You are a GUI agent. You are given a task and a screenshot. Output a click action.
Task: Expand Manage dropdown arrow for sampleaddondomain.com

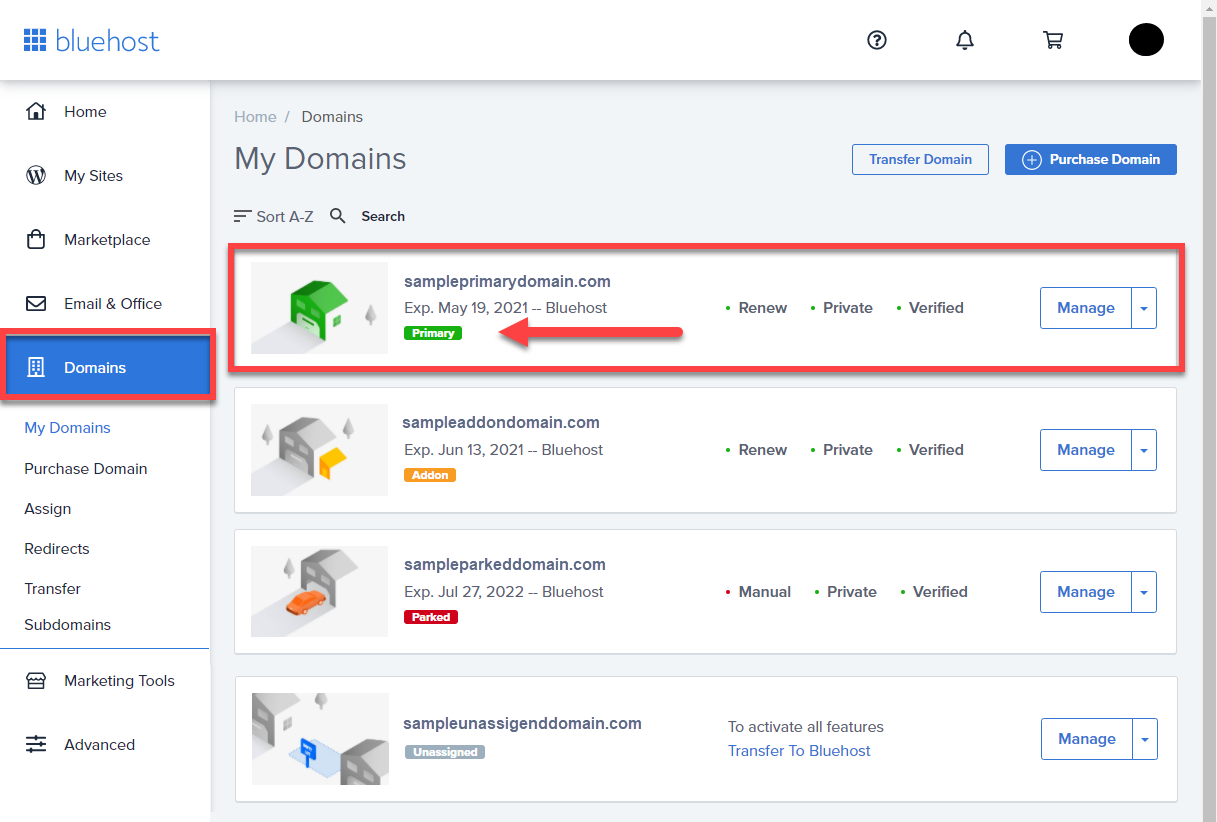pyautogui.click(x=1144, y=450)
